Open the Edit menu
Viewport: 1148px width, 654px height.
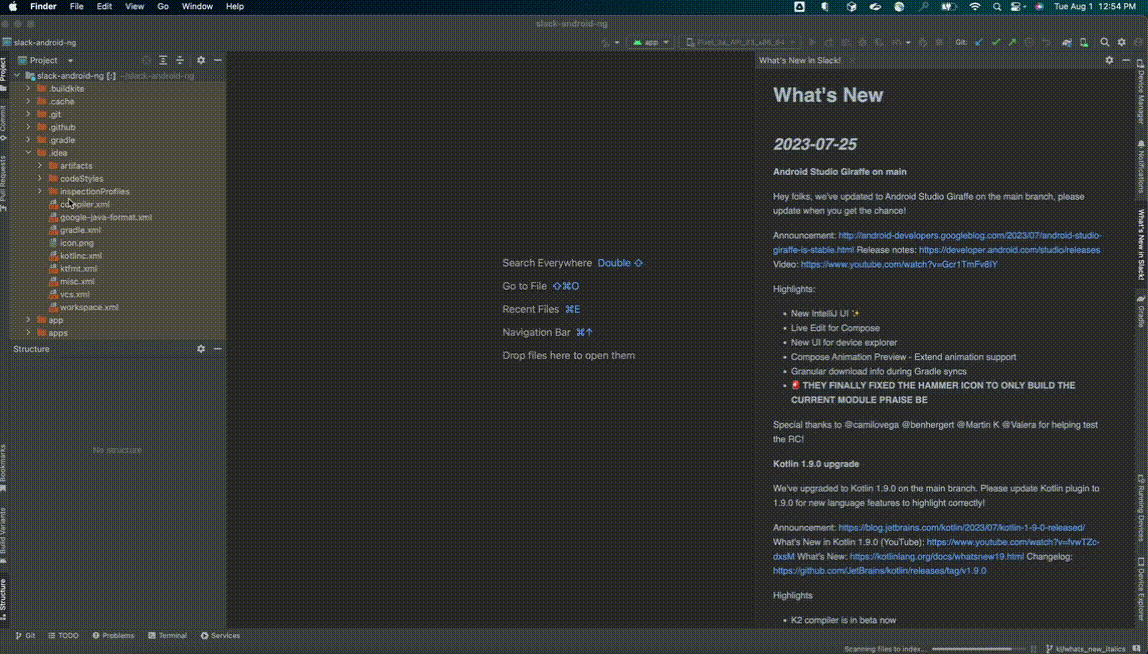click(x=105, y=7)
